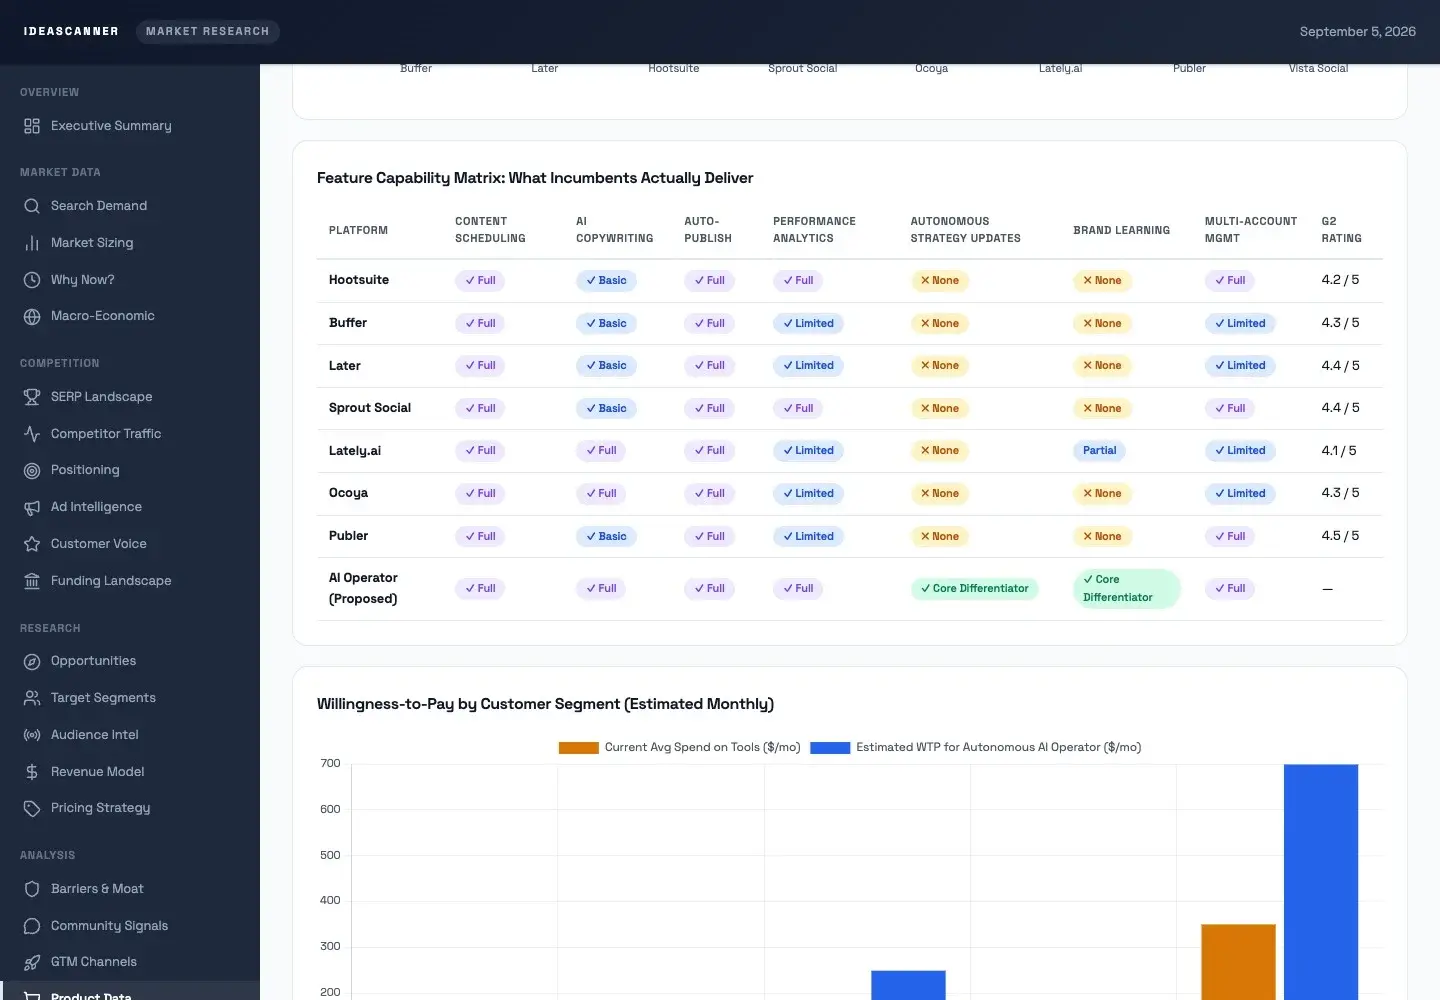This screenshot has height=1000, width=1440.
Task: Click the short blue bar in chart
Action: [x=908, y=985]
